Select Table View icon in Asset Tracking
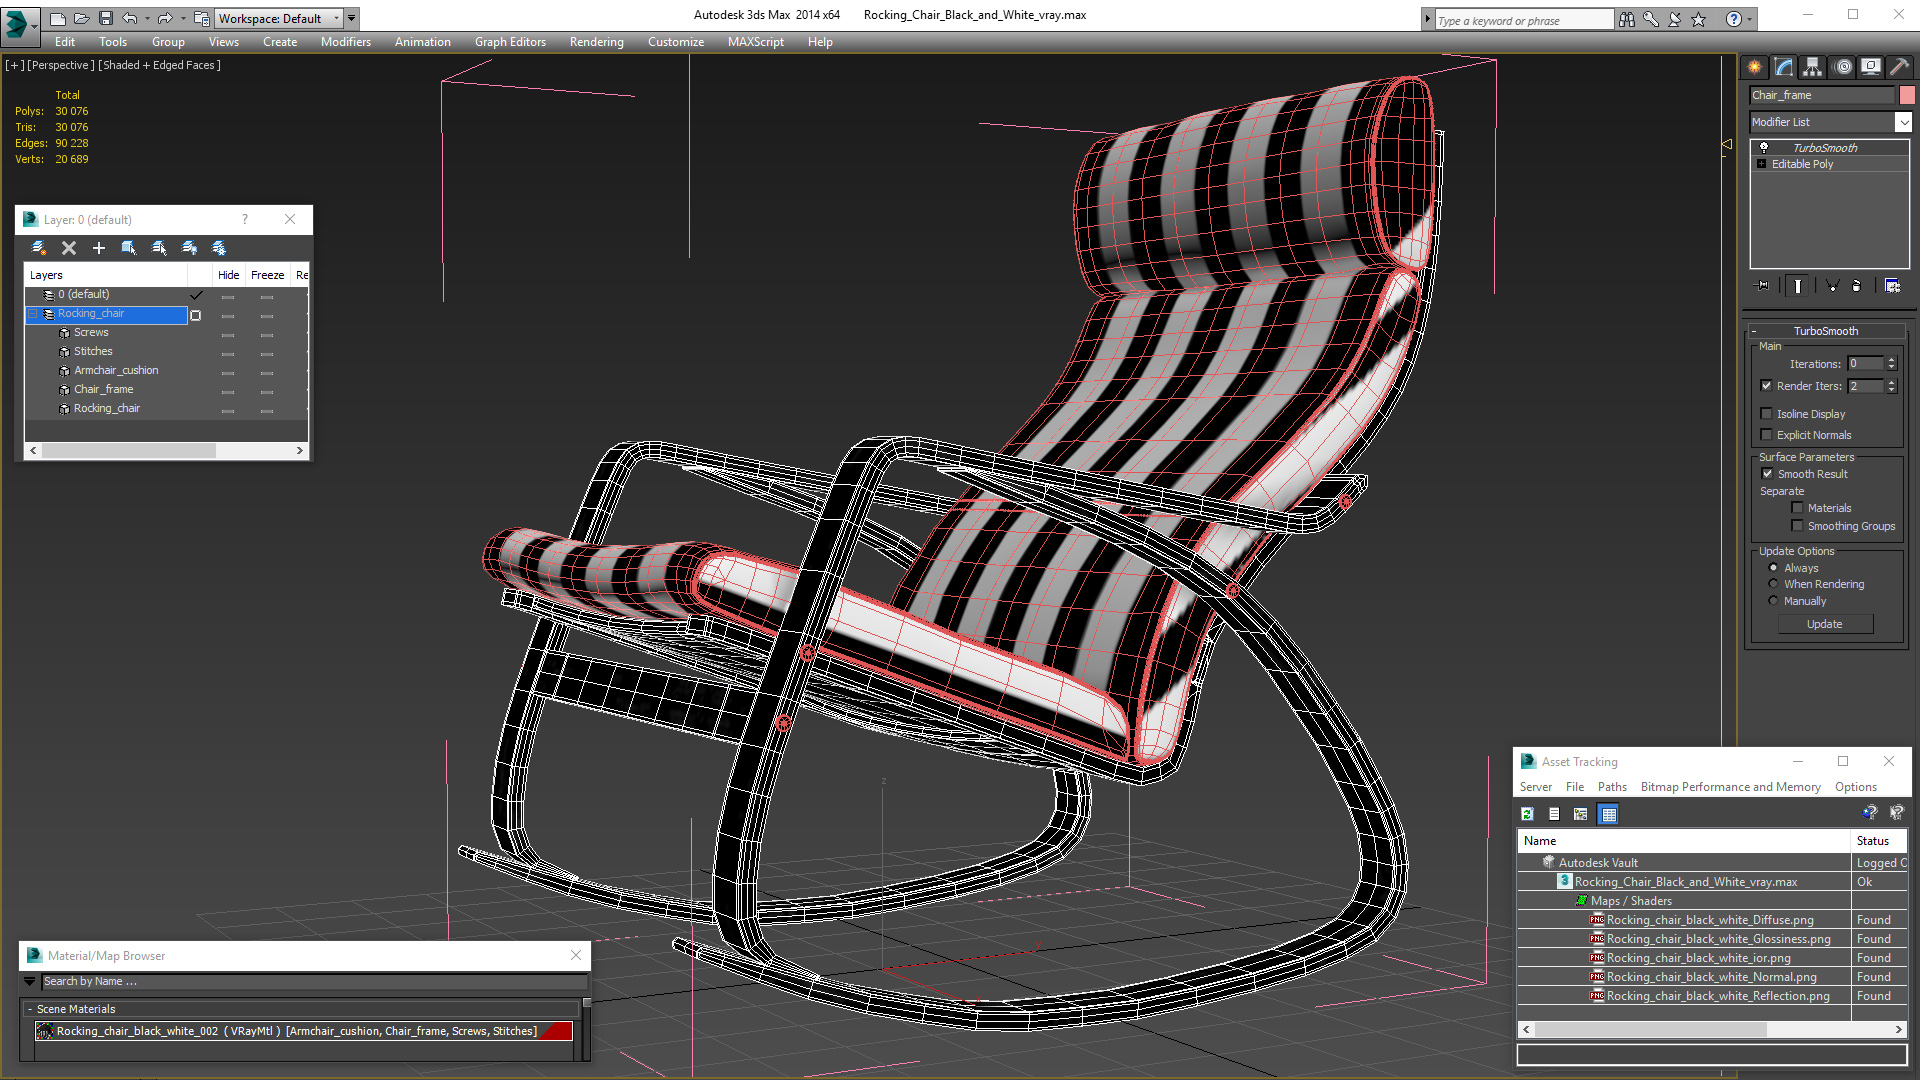 click(x=1608, y=814)
